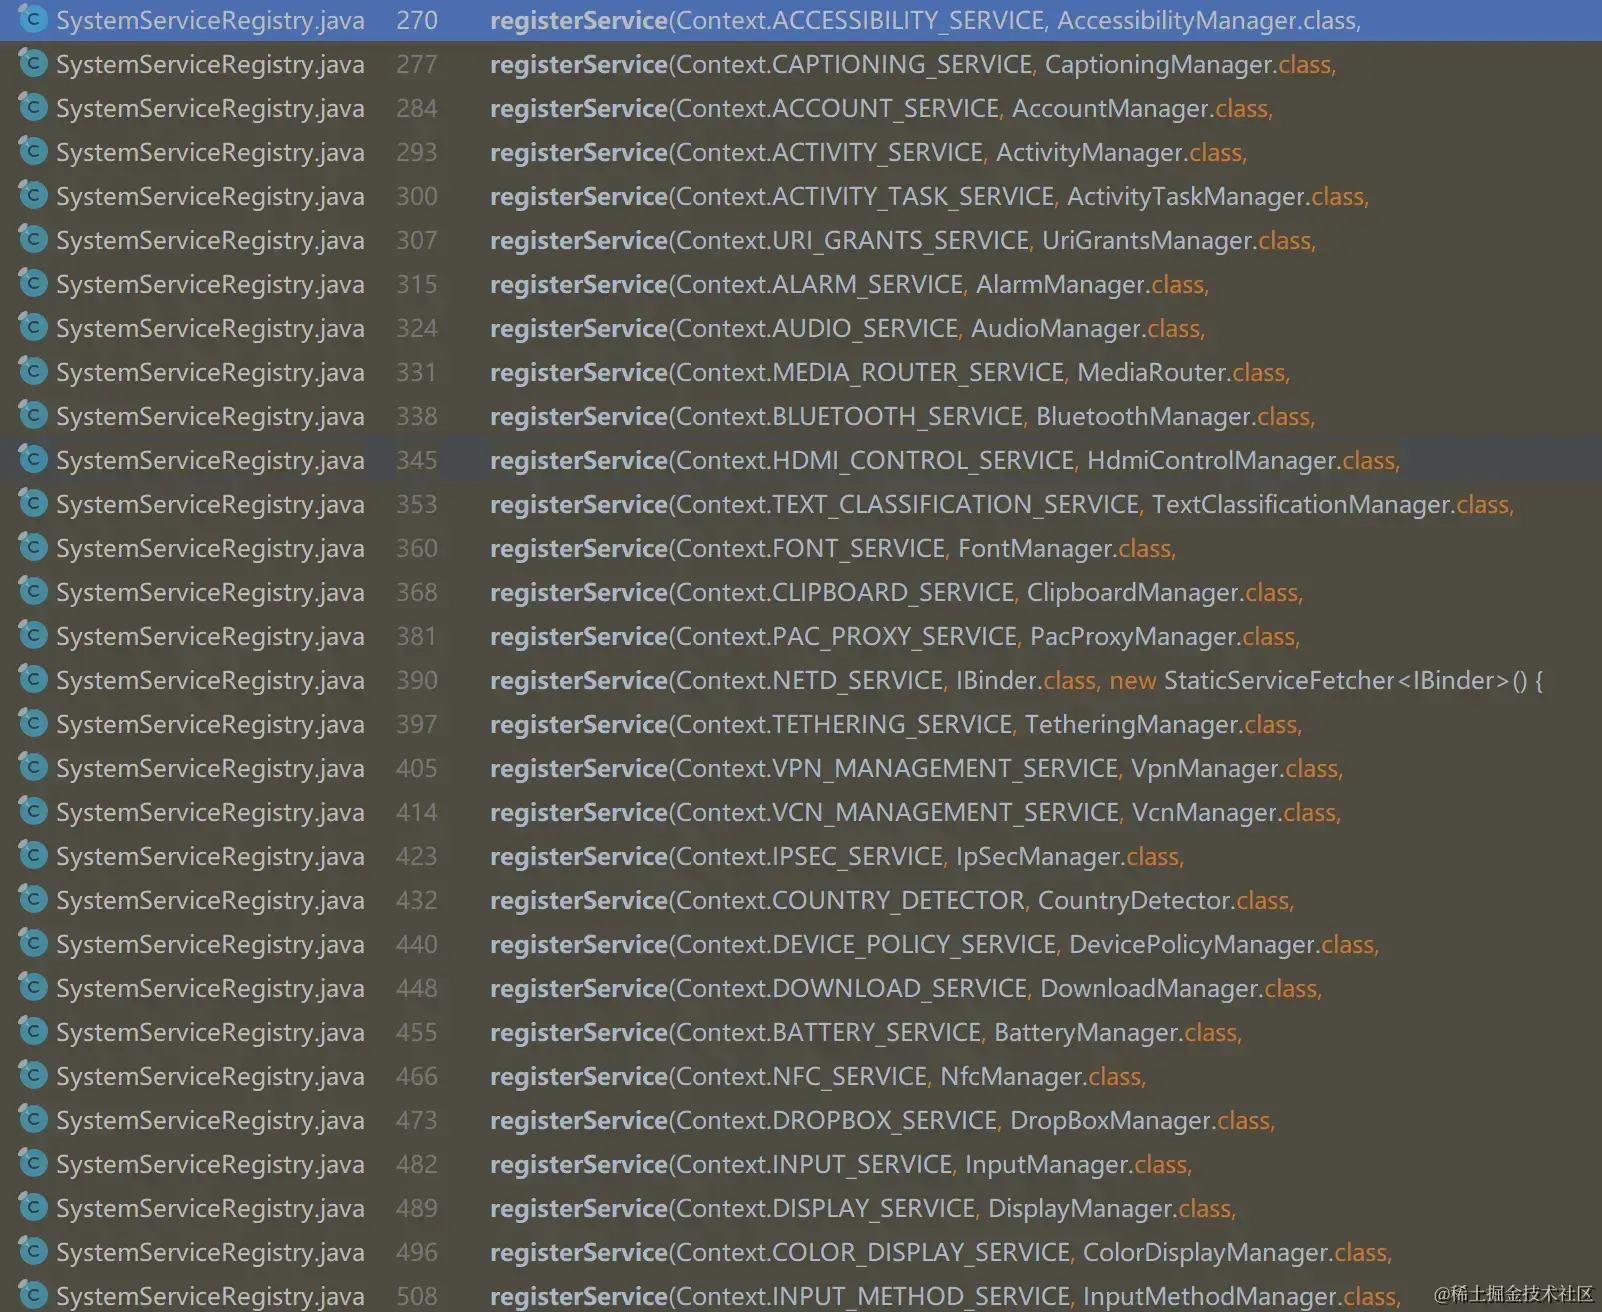Click the class icon on line 405 row
The image size is (1602, 1312).
(x=33, y=767)
